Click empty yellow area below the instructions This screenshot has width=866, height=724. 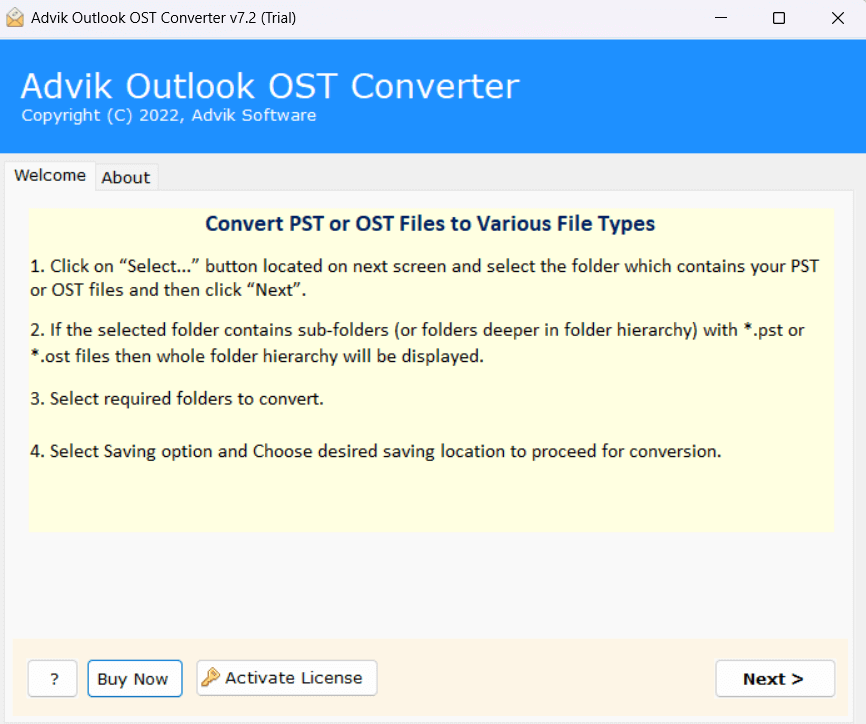click(x=430, y=500)
